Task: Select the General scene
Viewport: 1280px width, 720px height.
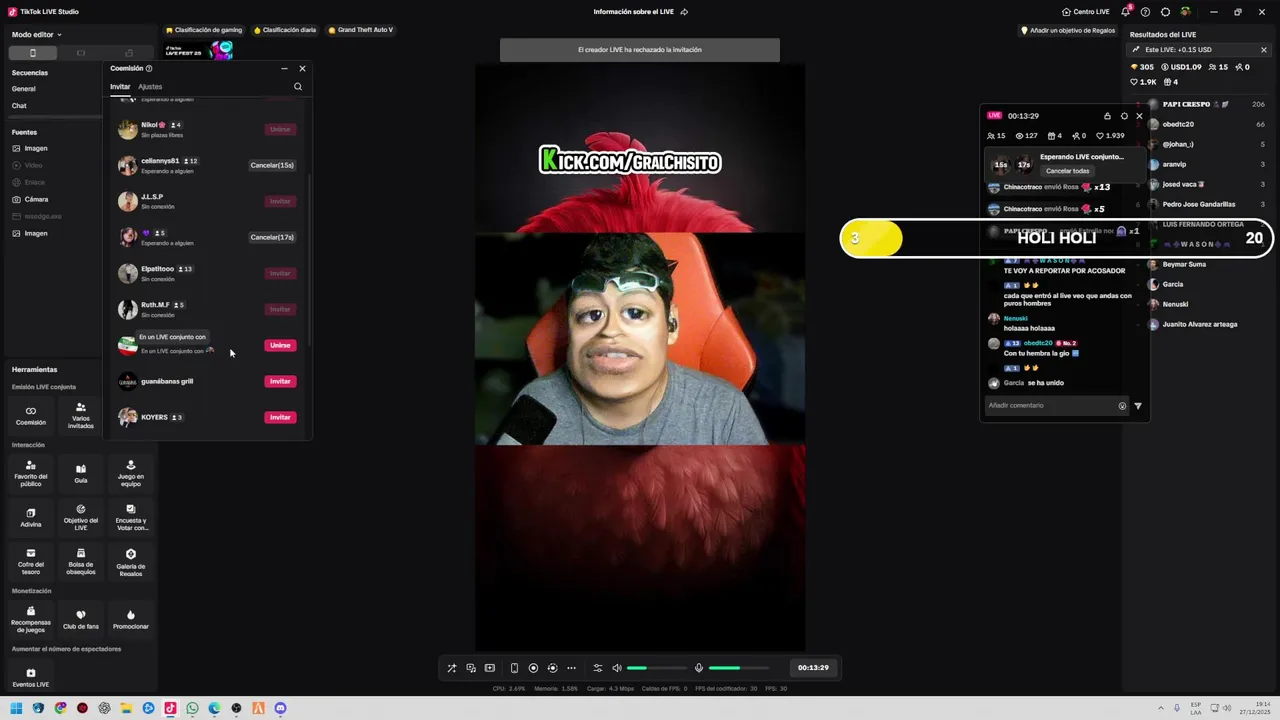Action: (24, 89)
